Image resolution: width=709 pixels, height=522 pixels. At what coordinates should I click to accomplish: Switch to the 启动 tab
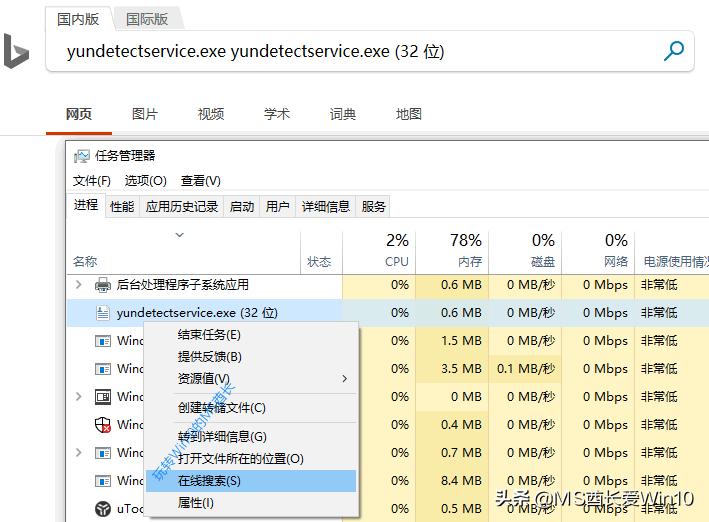click(242, 207)
